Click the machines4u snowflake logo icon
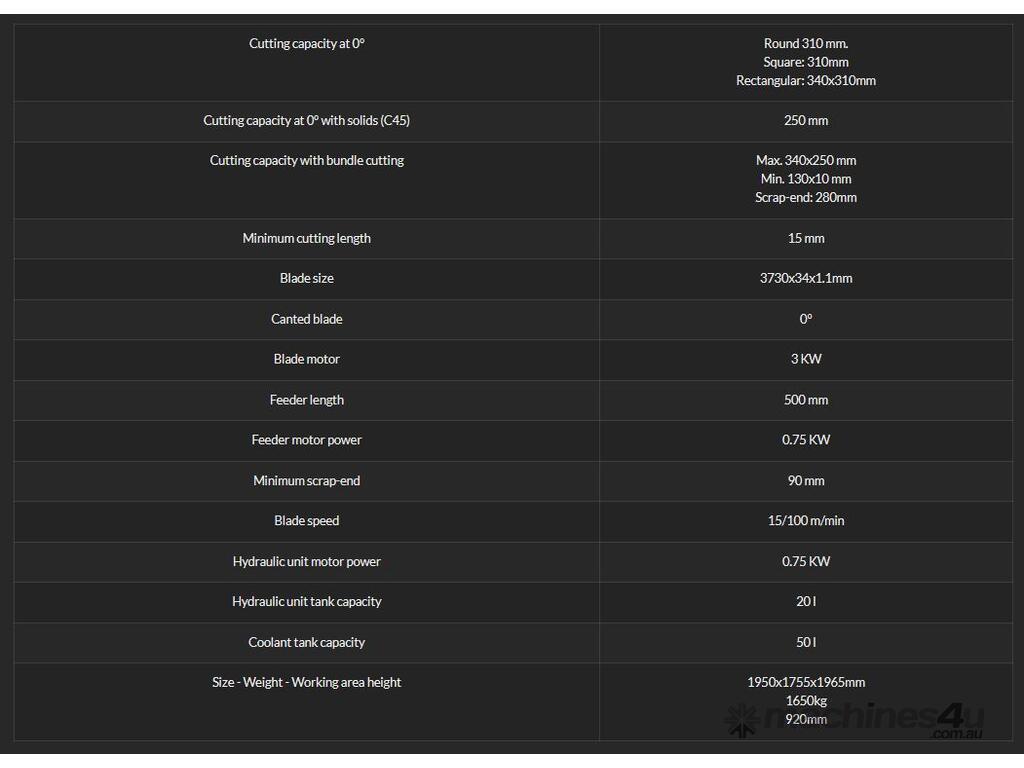 pyautogui.click(x=740, y=718)
